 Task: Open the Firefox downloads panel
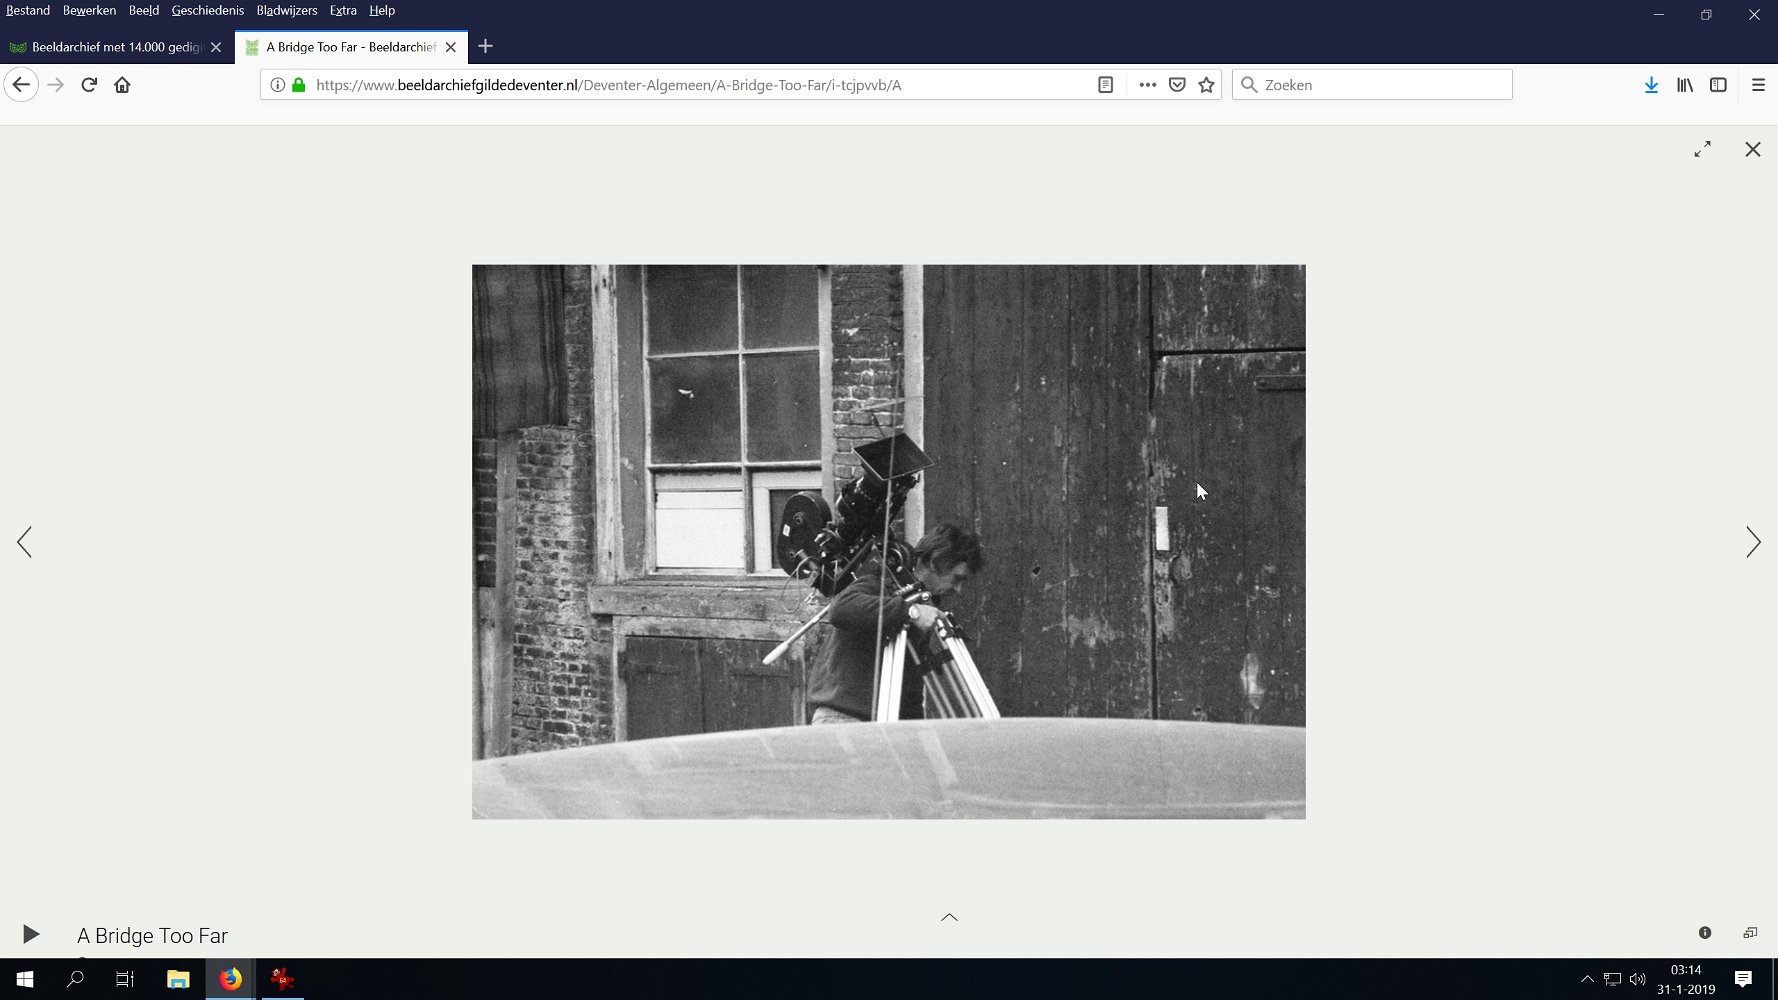point(1651,85)
